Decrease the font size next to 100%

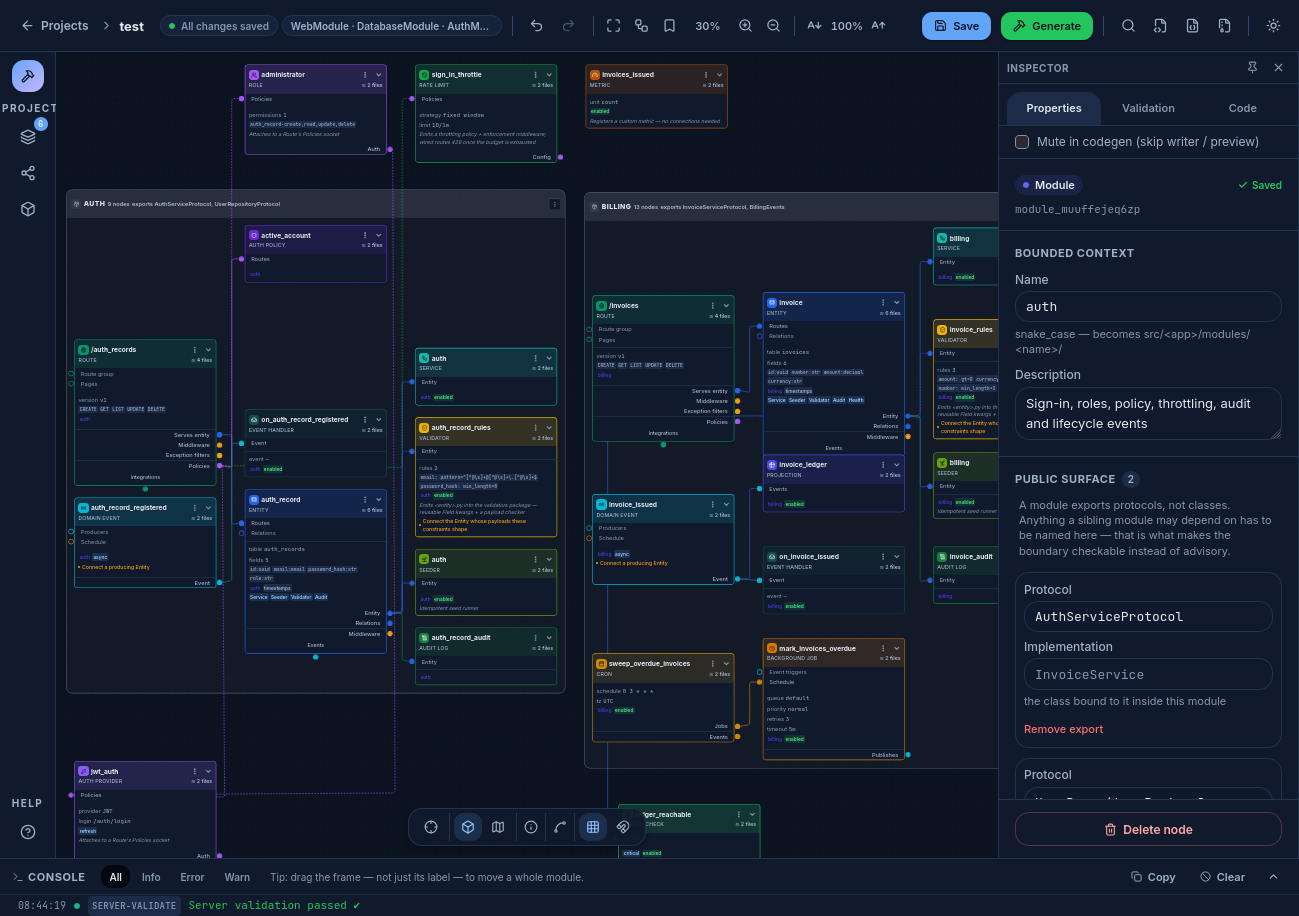click(814, 26)
